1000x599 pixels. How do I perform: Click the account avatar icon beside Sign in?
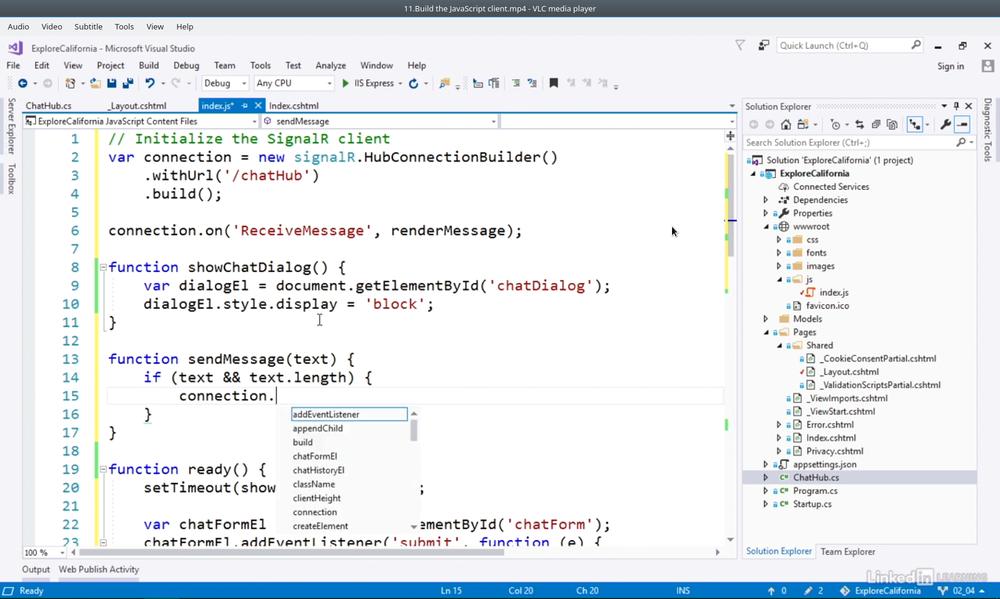pyautogui.click(x=988, y=66)
